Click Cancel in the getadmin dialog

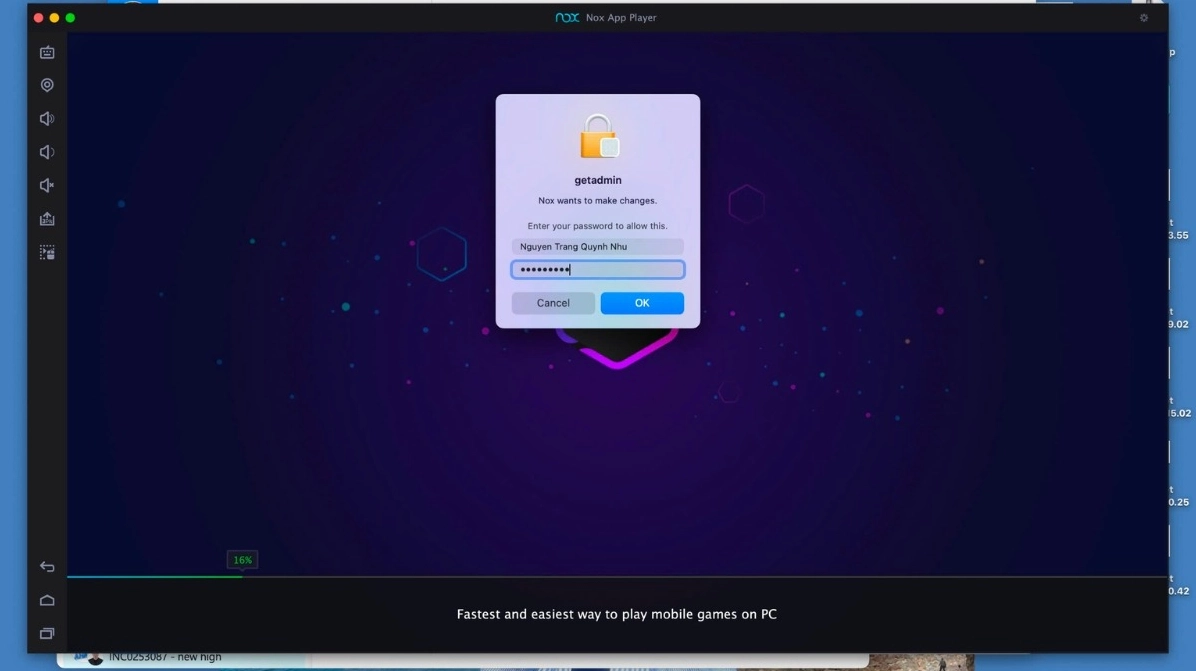pos(553,303)
